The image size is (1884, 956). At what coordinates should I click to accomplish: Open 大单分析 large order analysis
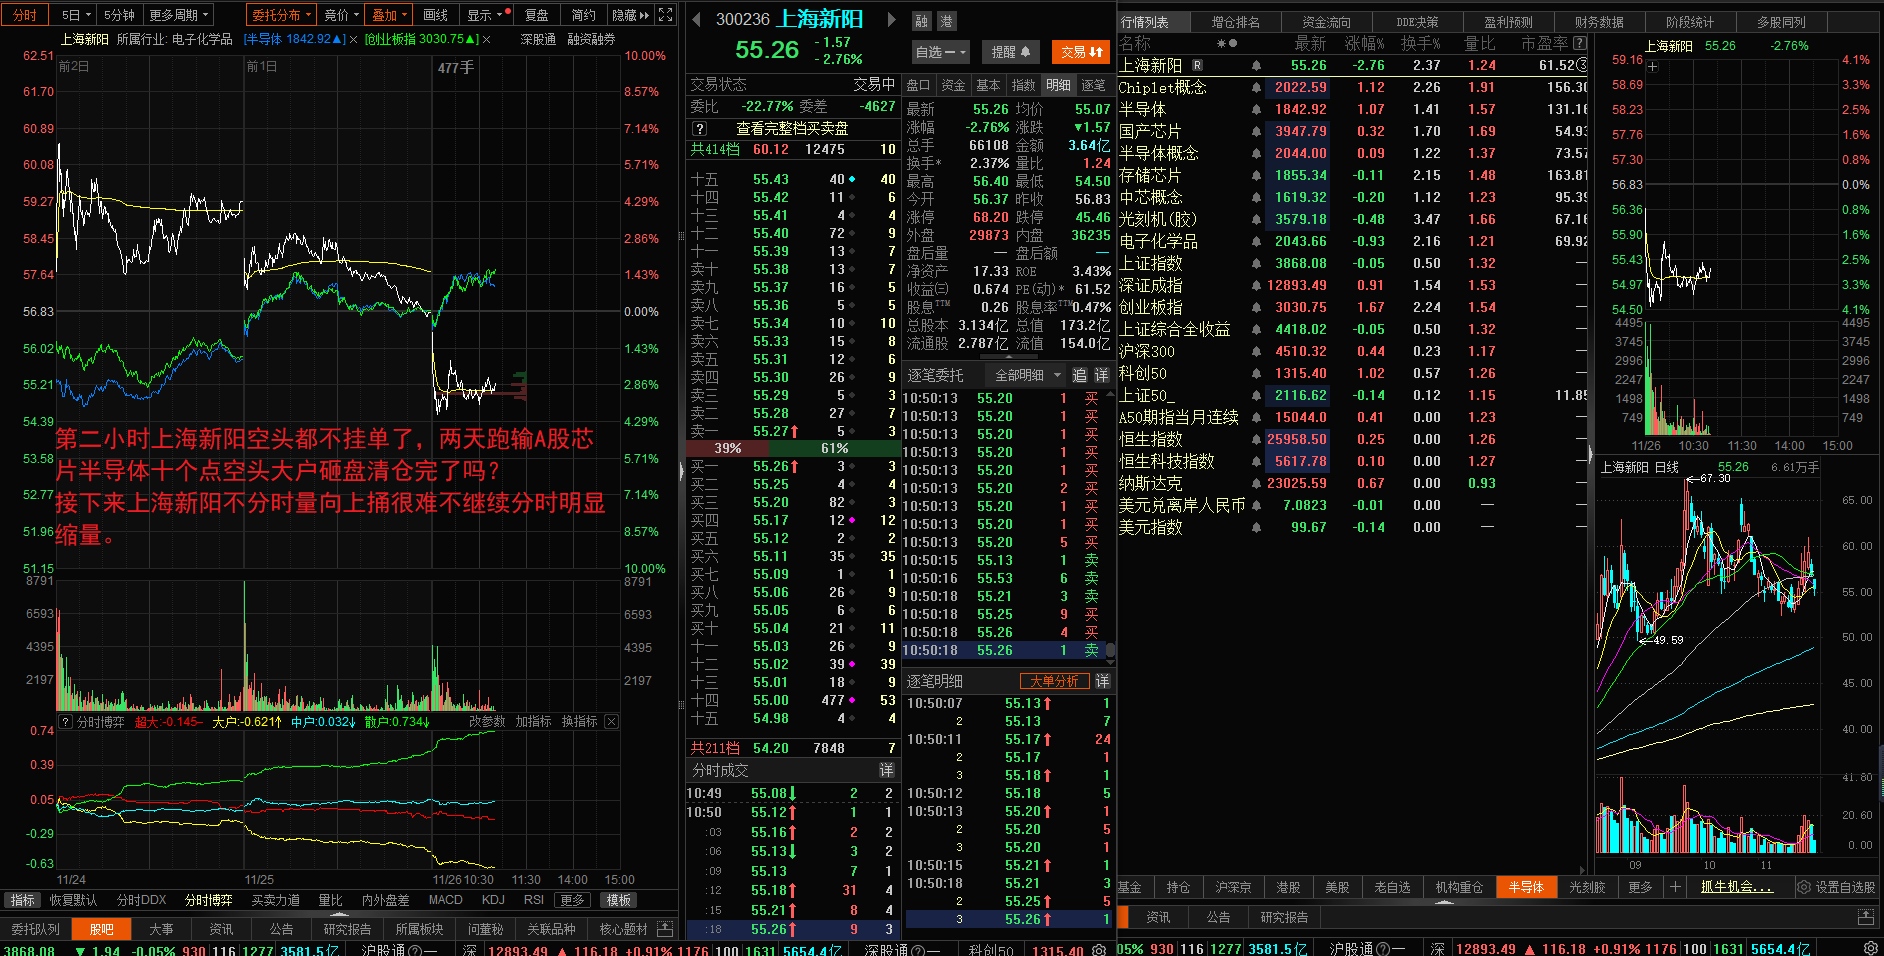[1054, 681]
